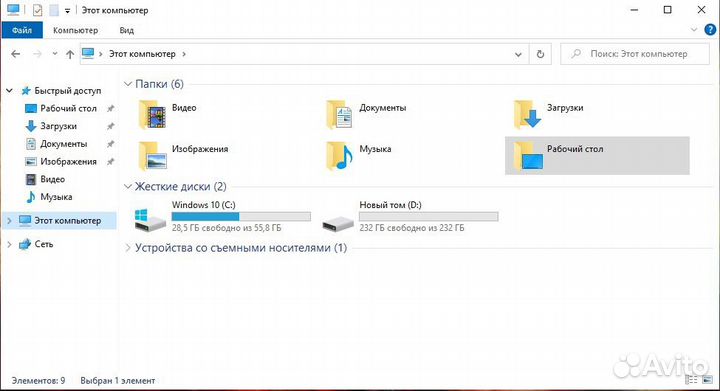The image size is (720, 391).
Task: Open the Файл menu
Action: tap(22, 30)
